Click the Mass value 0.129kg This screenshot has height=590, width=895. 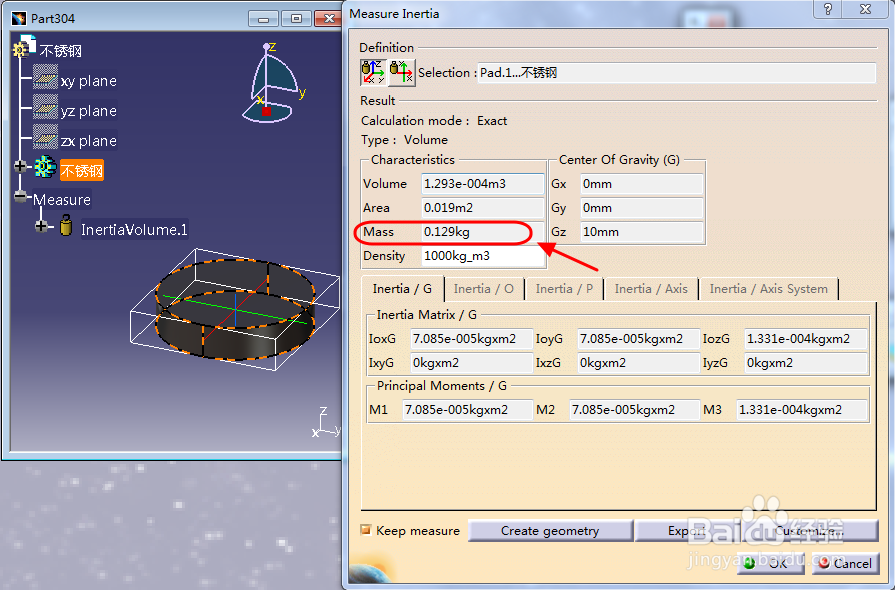click(x=482, y=232)
